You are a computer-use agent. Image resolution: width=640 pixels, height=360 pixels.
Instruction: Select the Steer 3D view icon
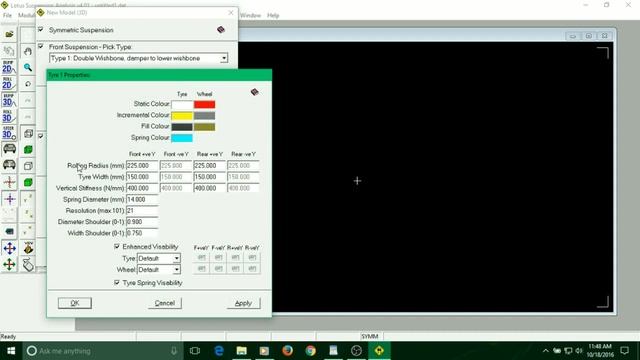pyautogui.click(x=9, y=133)
